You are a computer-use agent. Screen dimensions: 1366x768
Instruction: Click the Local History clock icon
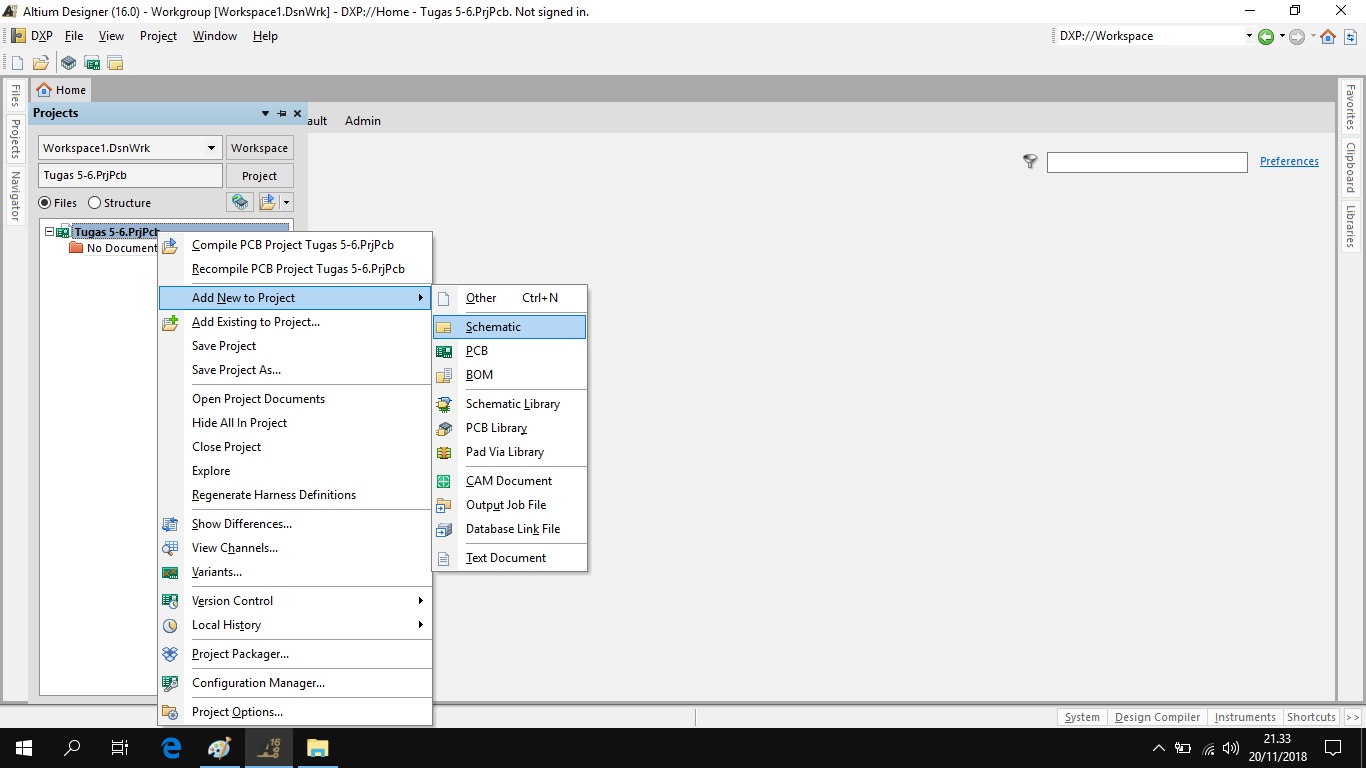171,625
